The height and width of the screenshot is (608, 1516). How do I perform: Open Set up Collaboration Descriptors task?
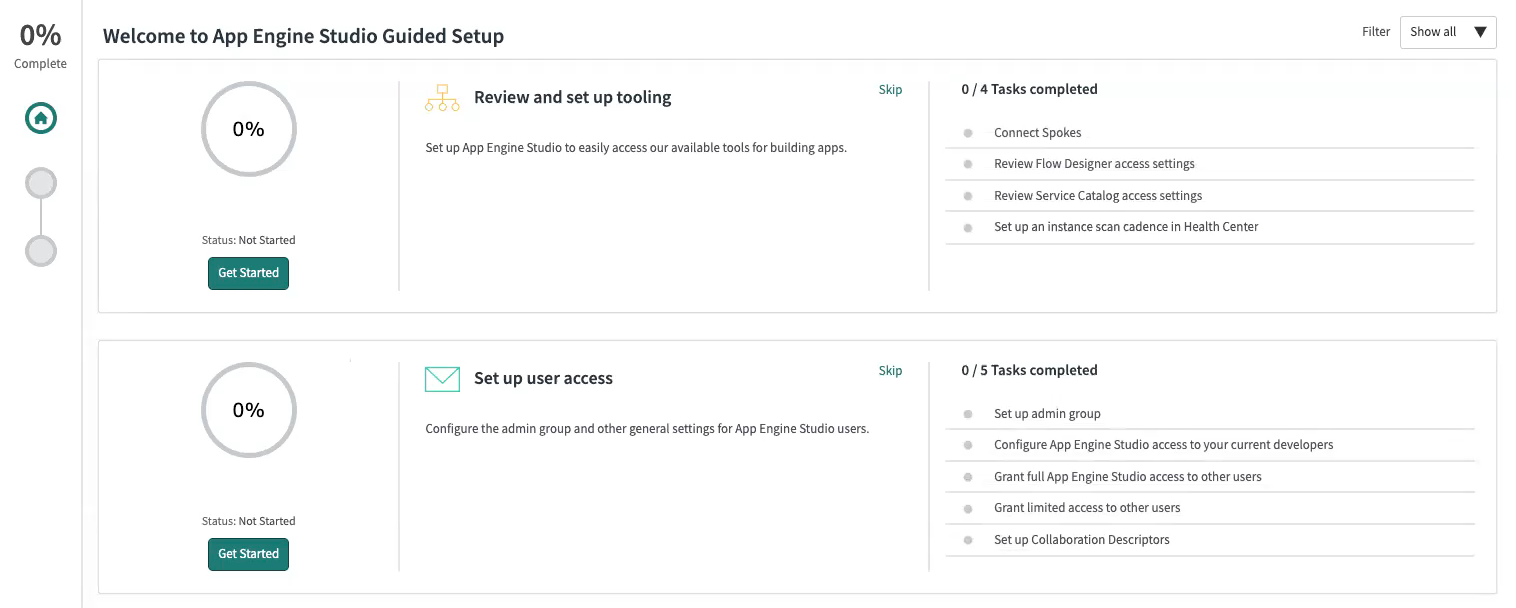(1081, 540)
